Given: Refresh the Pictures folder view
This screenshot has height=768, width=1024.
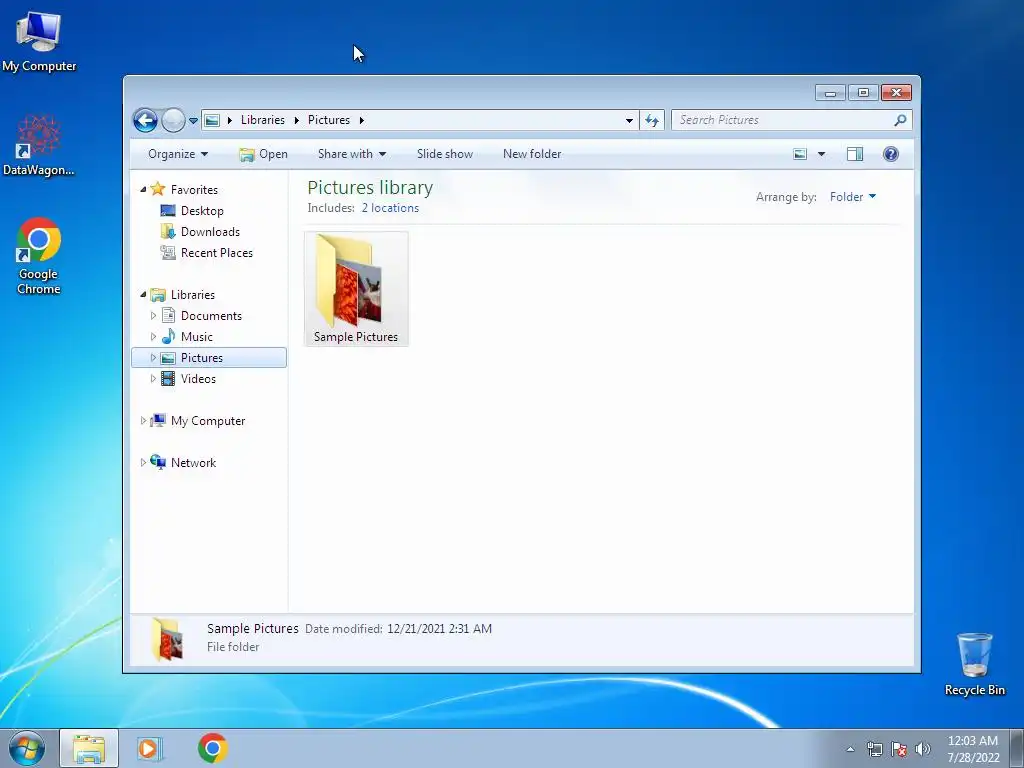Looking at the screenshot, I should tap(652, 120).
